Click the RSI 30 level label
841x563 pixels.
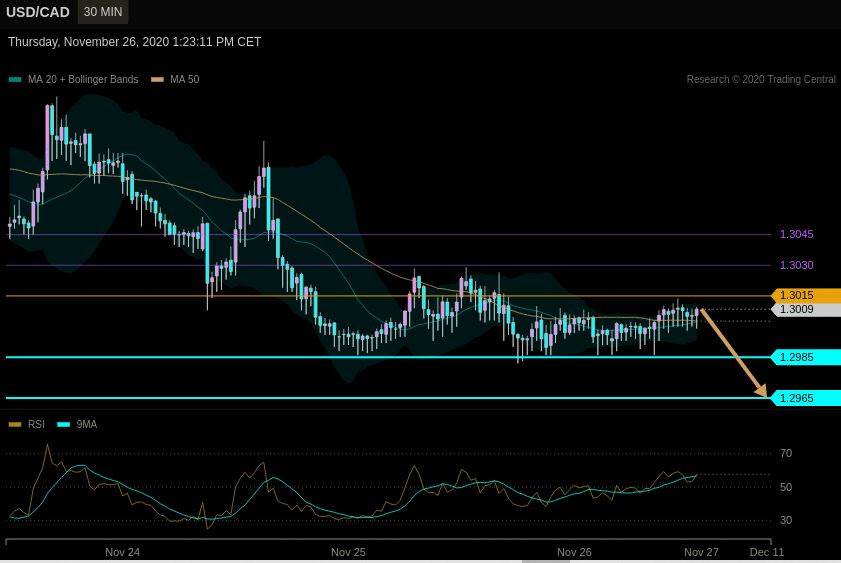(x=786, y=520)
